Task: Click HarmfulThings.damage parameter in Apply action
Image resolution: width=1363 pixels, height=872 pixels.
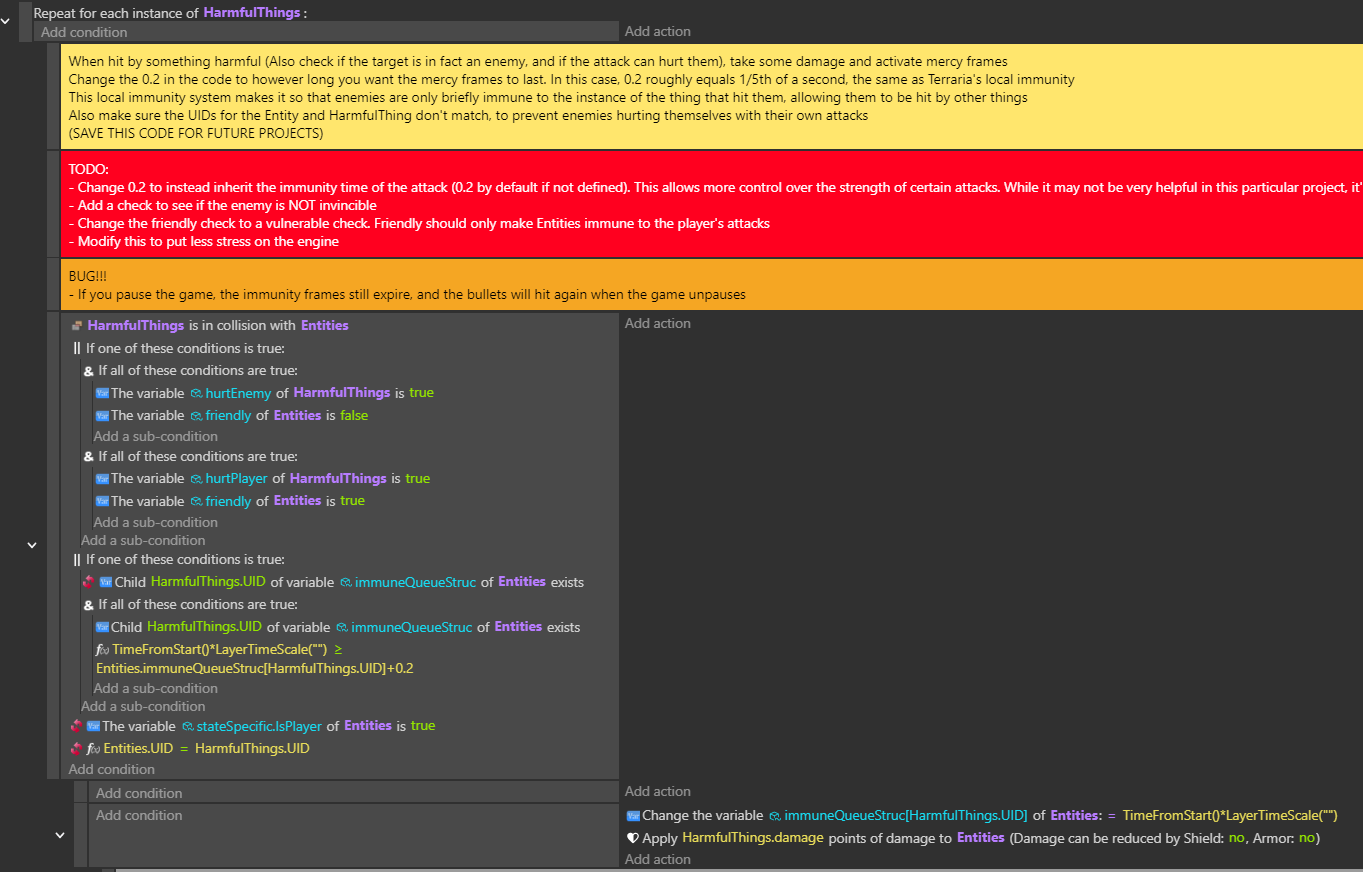Action: pos(752,838)
